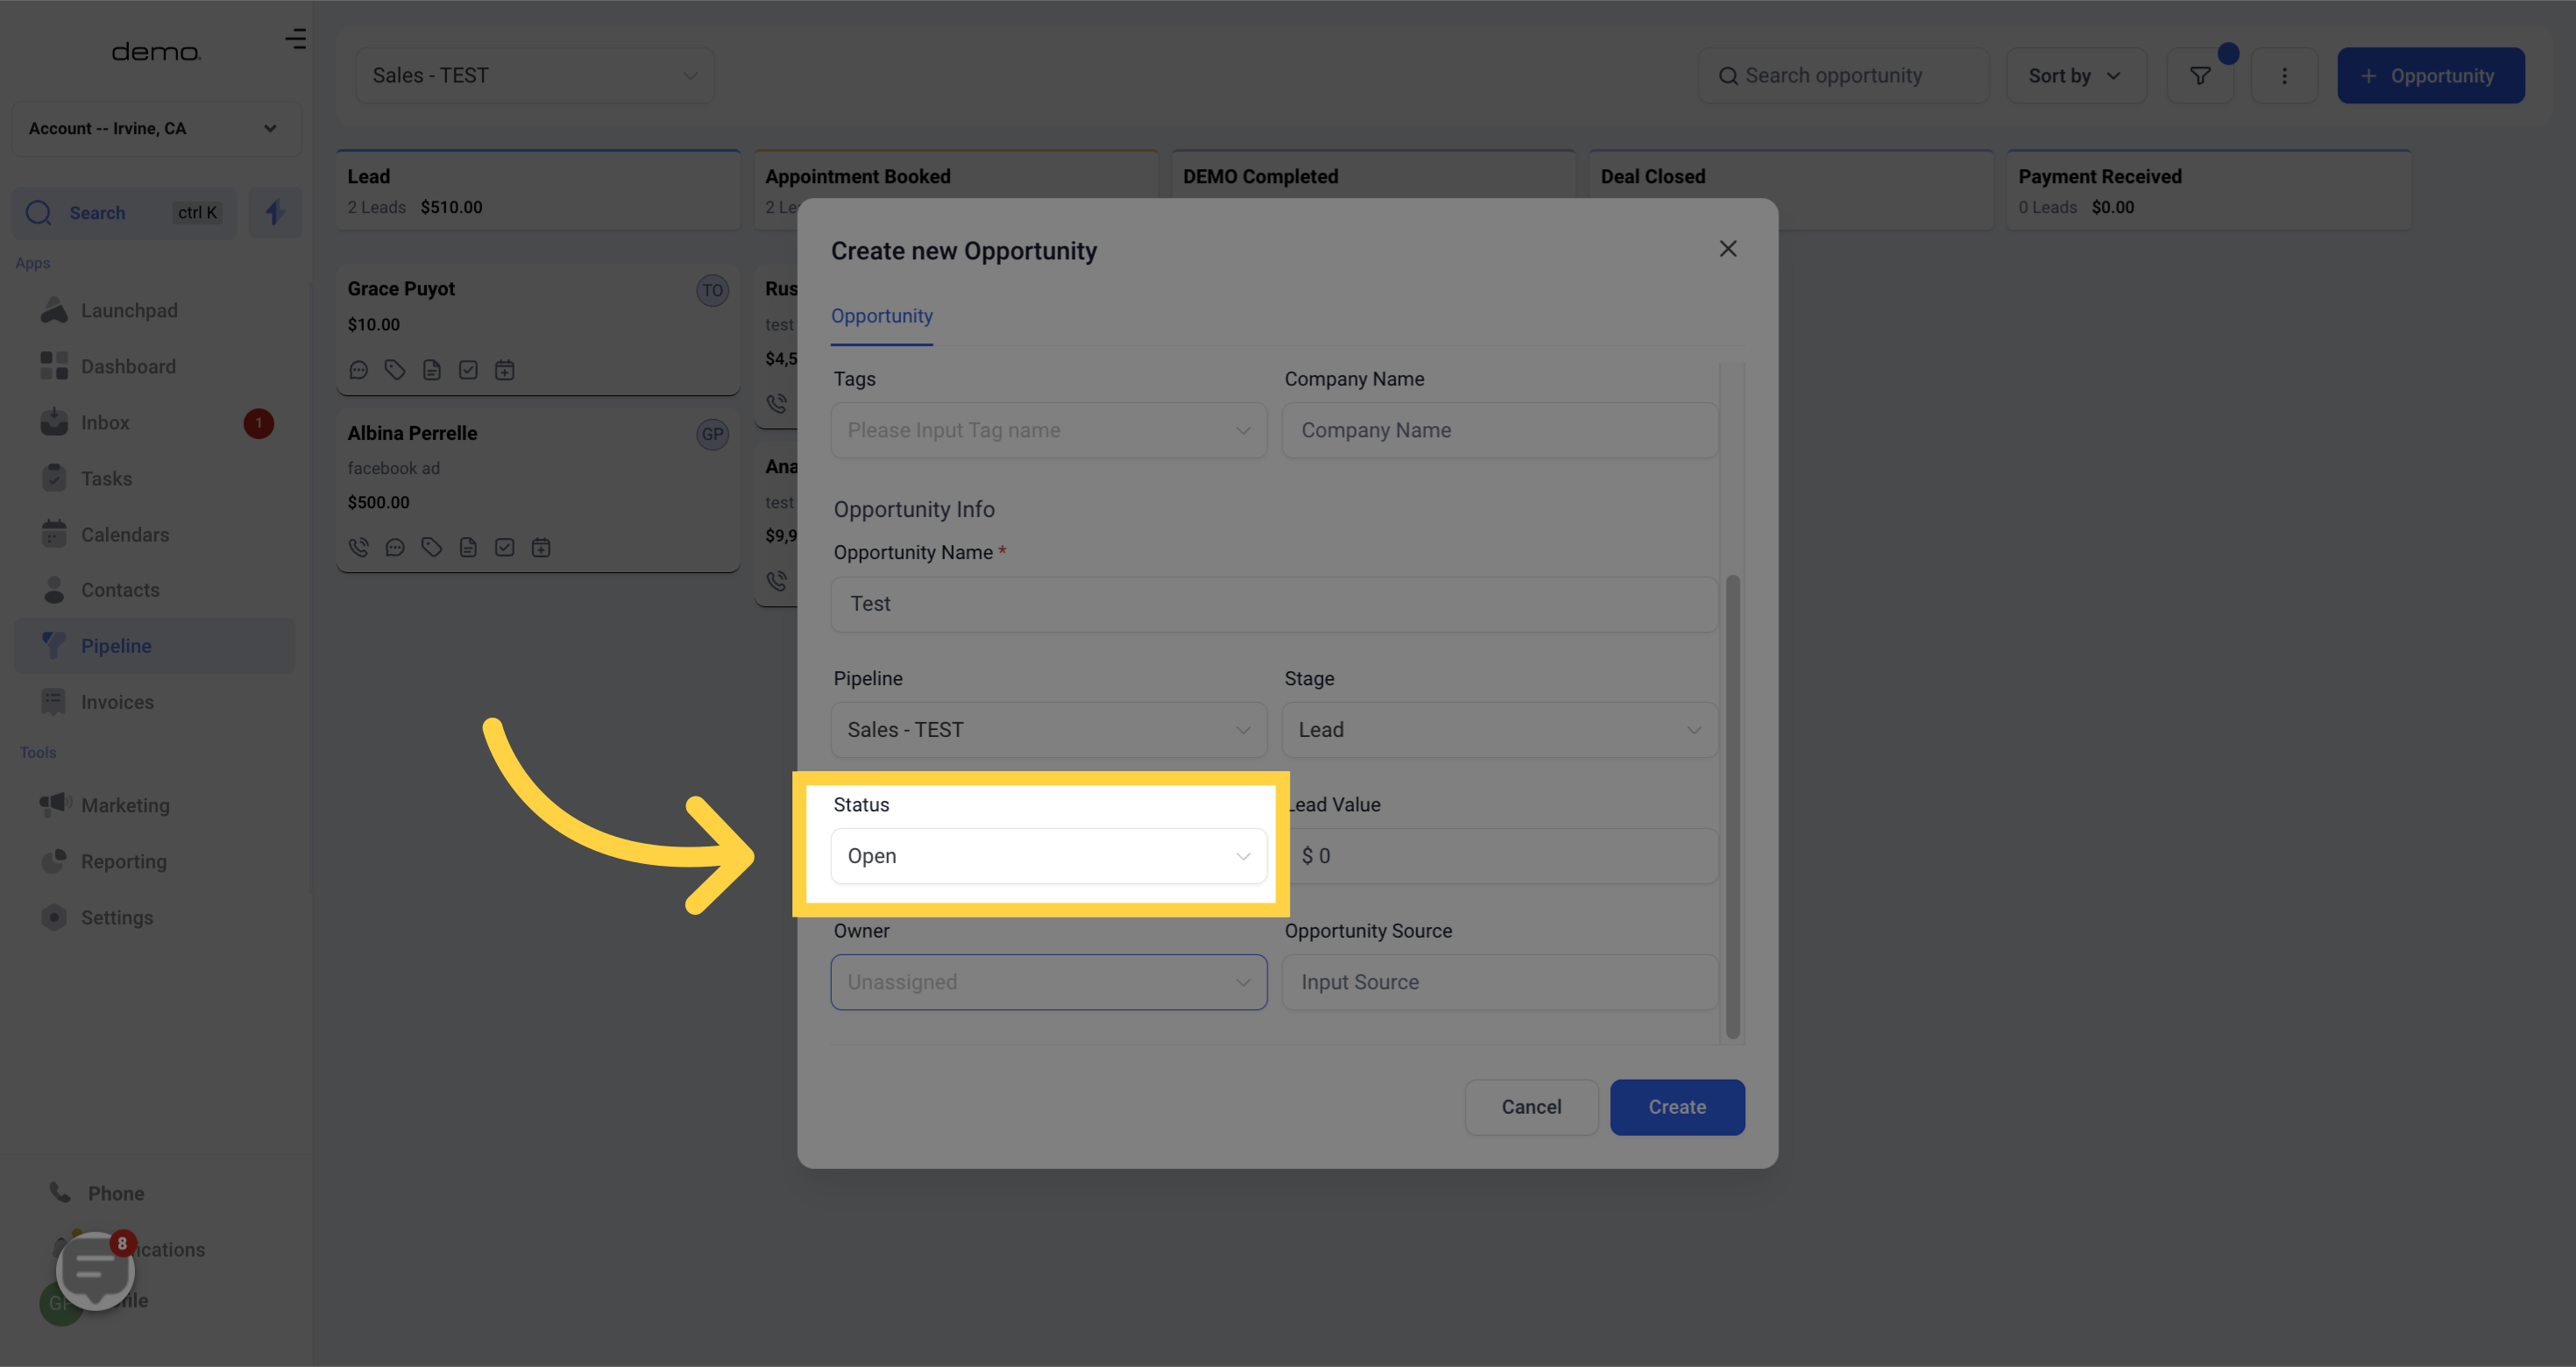Expand the Status dropdown showing Open
The height and width of the screenshot is (1367, 2576).
tap(1048, 856)
